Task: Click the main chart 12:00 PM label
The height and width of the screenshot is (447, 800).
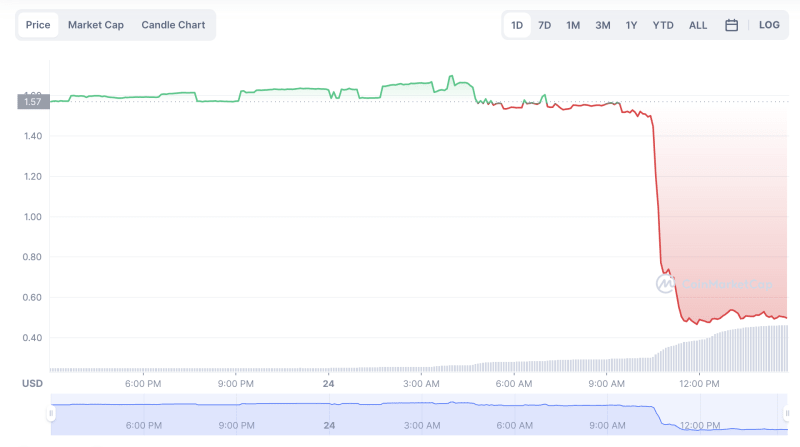Action: pos(699,384)
